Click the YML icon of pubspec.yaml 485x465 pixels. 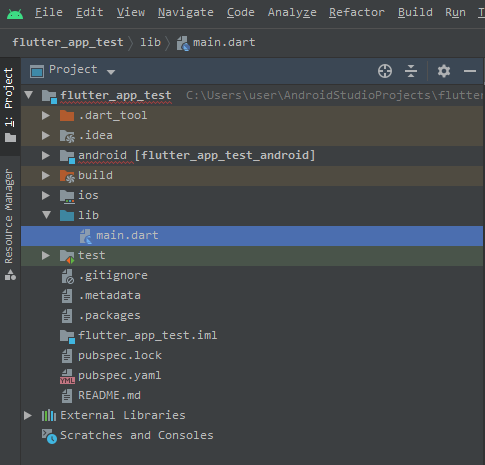click(67, 377)
